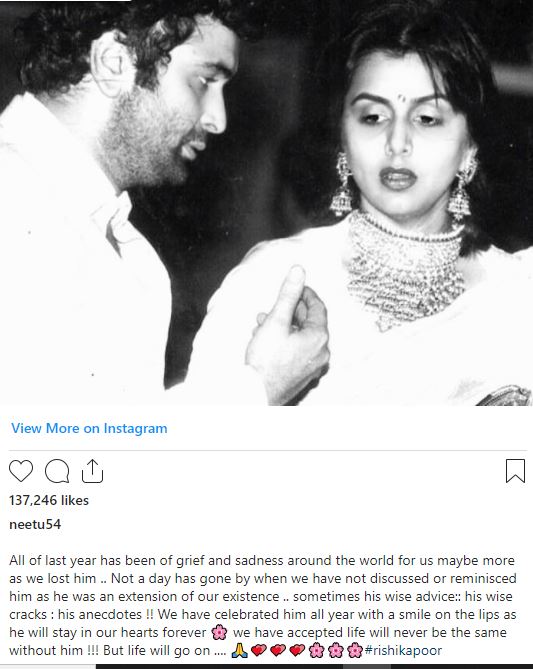View the 137,246 likes list
533x669 pixels.
pyautogui.click(x=49, y=500)
